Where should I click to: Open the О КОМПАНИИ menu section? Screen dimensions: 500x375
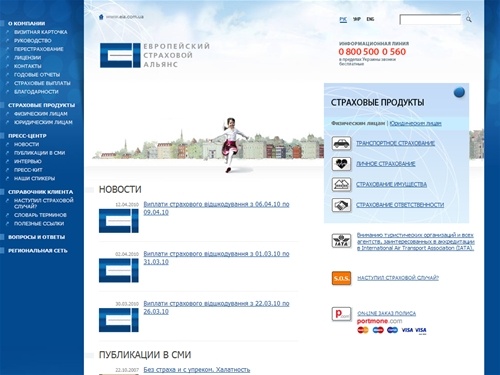(x=26, y=24)
